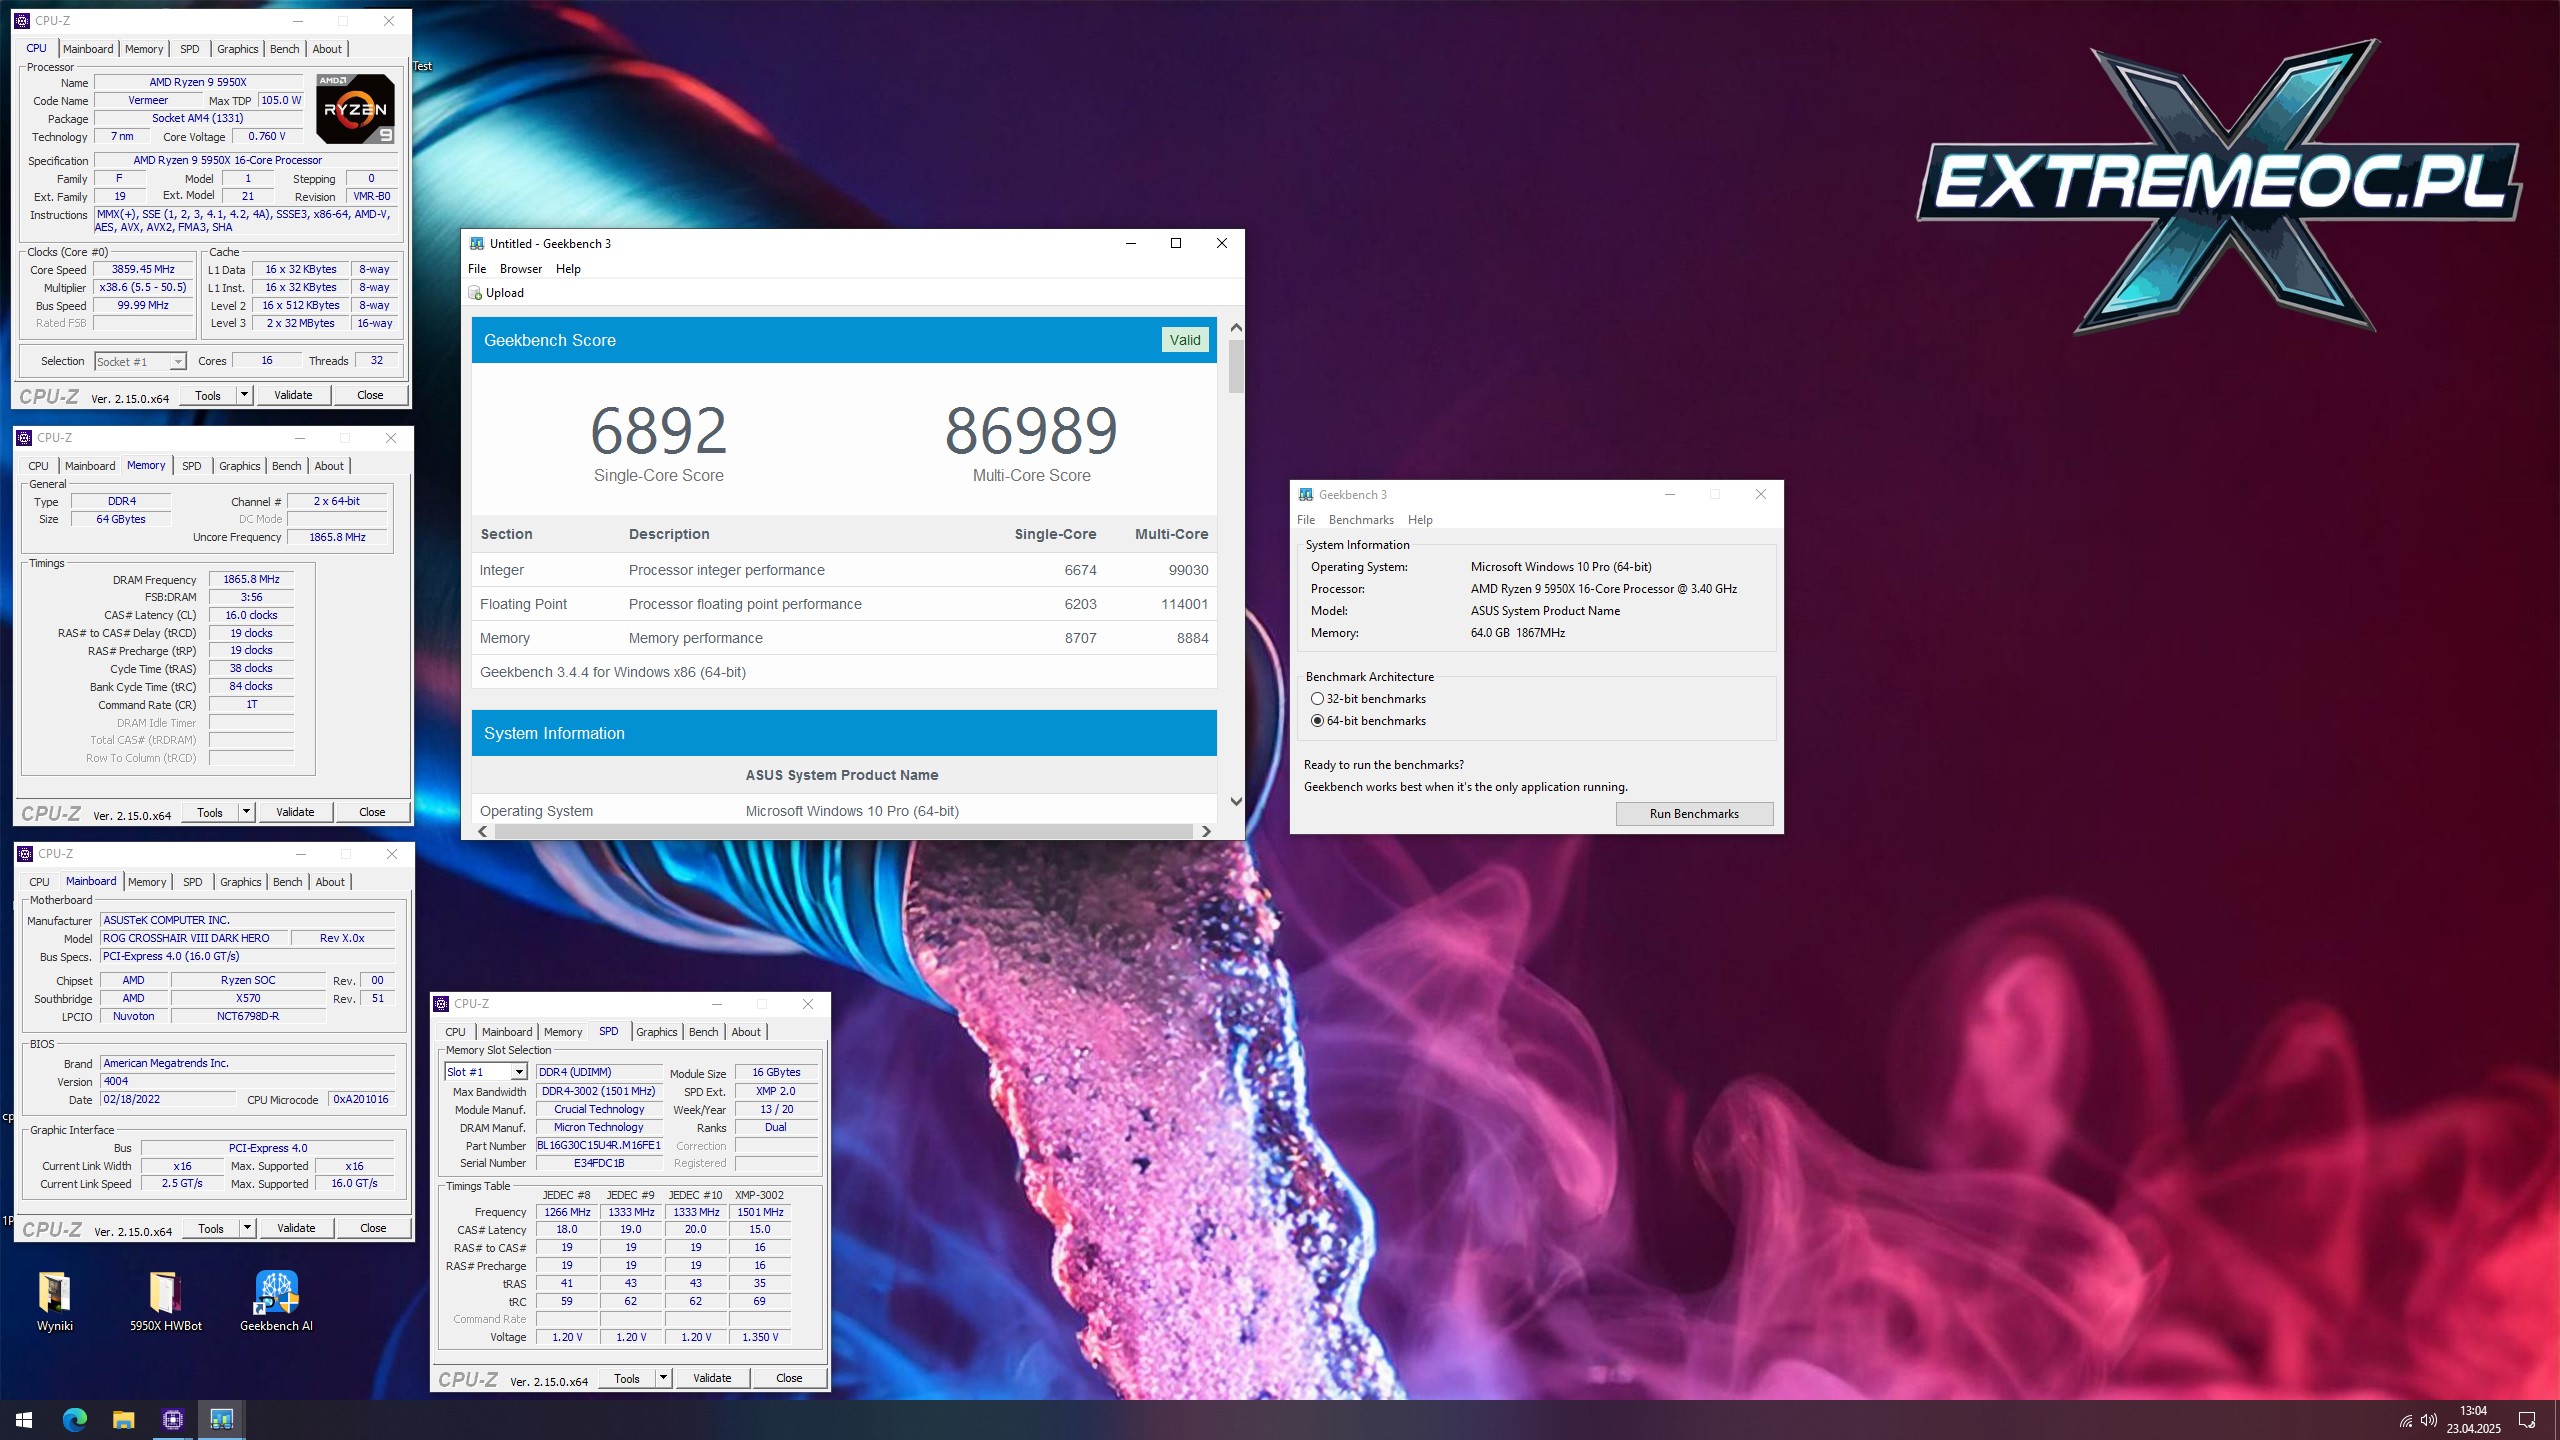2560x1440 pixels.
Task: Open network status tray icon
Action: point(2405,1420)
